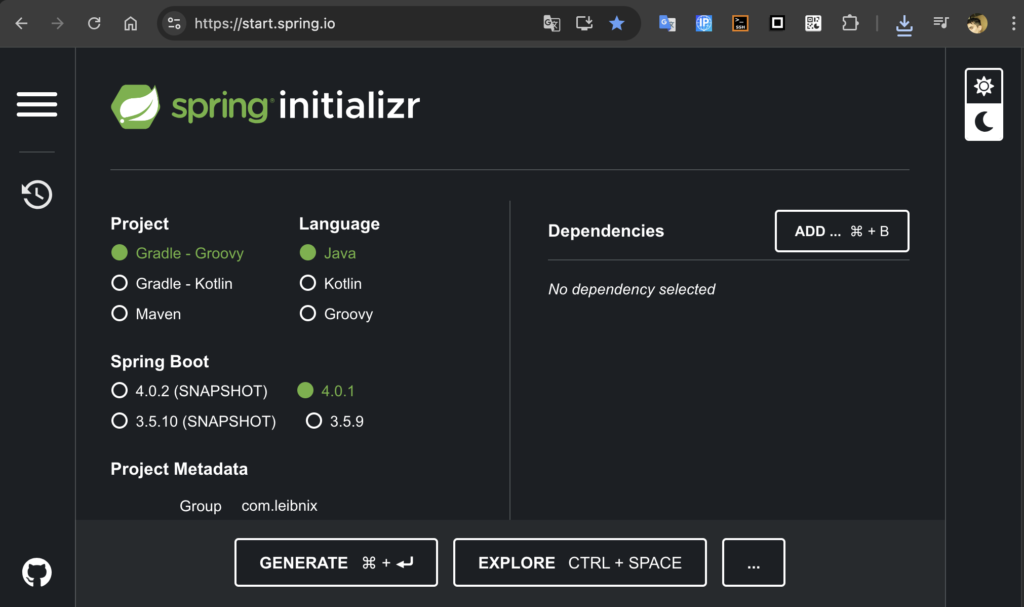Click the ADD dependencies button
Screen dimensions: 1024x607
(841, 231)
